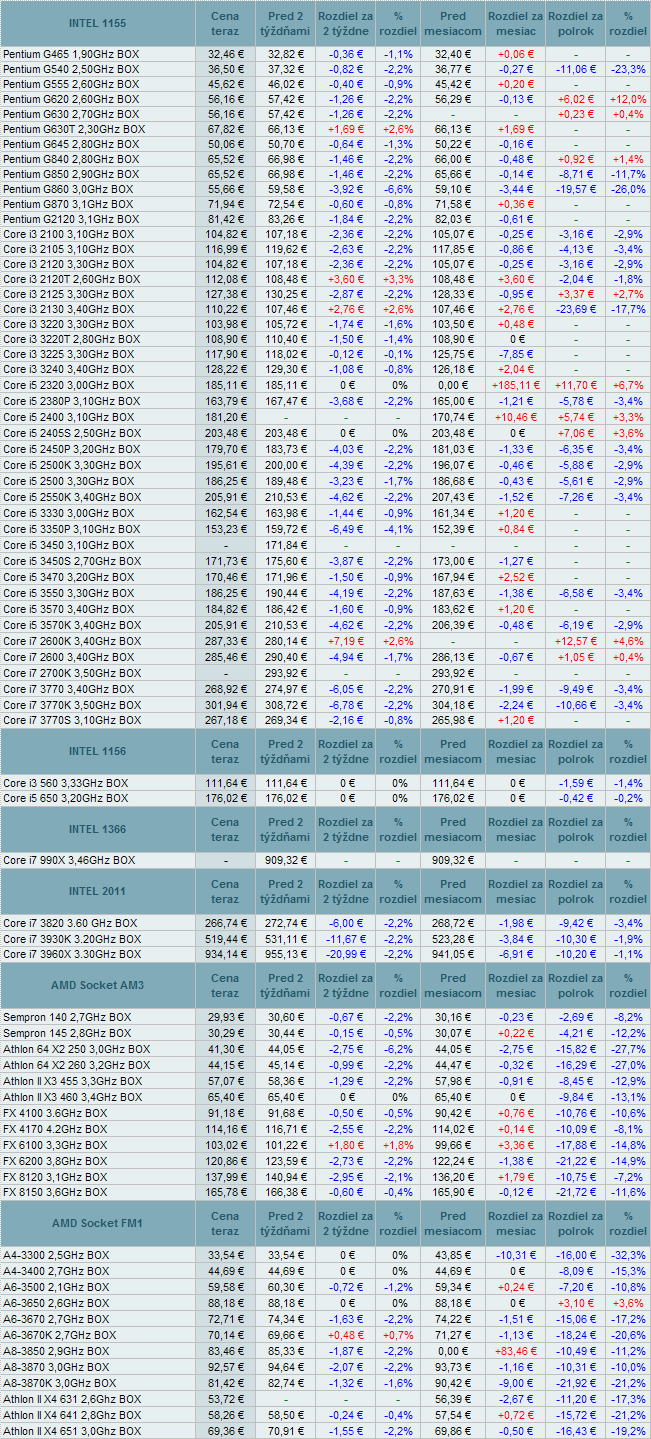Click the 934,14 € current price cell

tap(226, 954)
